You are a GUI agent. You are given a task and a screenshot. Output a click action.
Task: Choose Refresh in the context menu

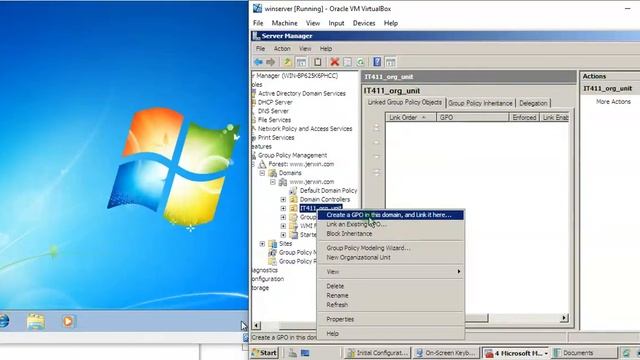[391, 305]
